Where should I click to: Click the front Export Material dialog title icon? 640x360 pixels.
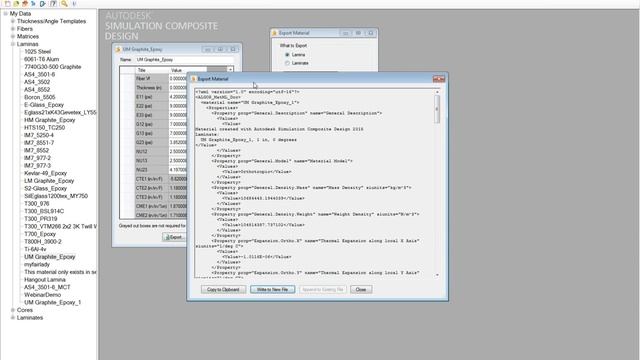tap(193, 79)
